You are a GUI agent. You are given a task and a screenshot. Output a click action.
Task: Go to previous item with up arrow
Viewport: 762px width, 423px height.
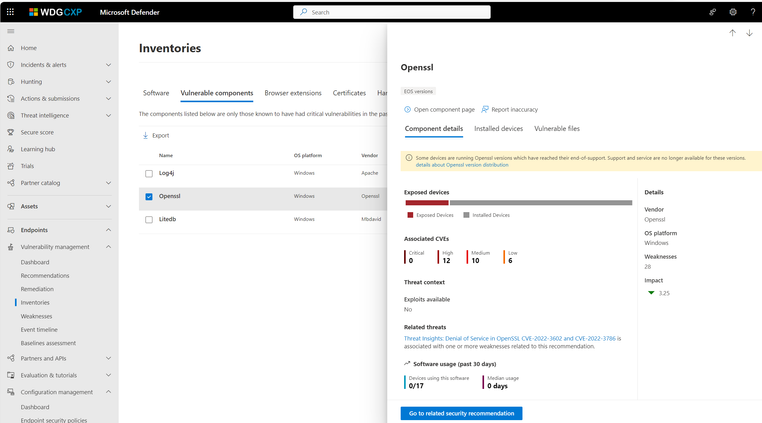tap(732, 33)
